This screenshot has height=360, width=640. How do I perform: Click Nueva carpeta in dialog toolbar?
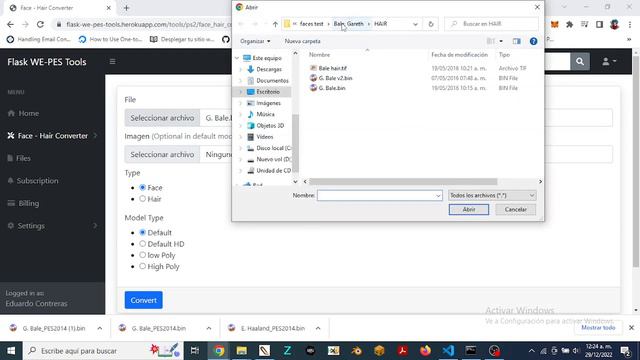point(302,41)
